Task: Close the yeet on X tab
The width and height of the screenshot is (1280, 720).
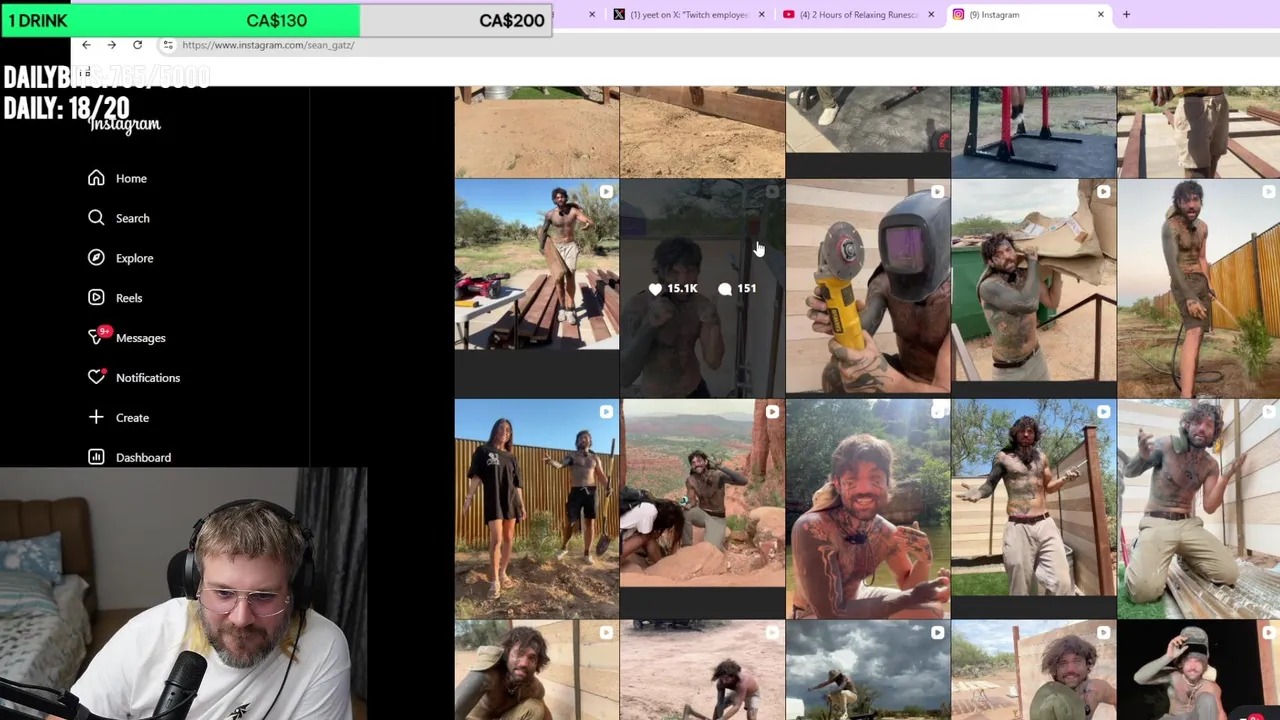Action: (762, 15)
